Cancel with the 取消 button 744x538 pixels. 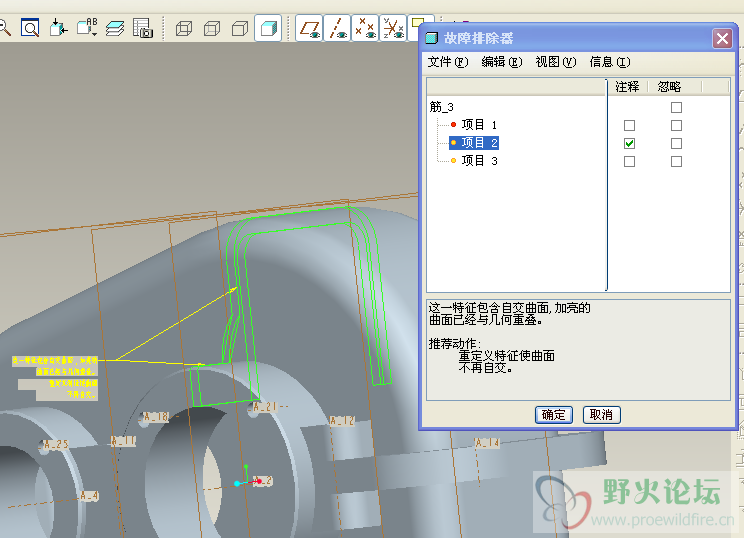[601, 415]
